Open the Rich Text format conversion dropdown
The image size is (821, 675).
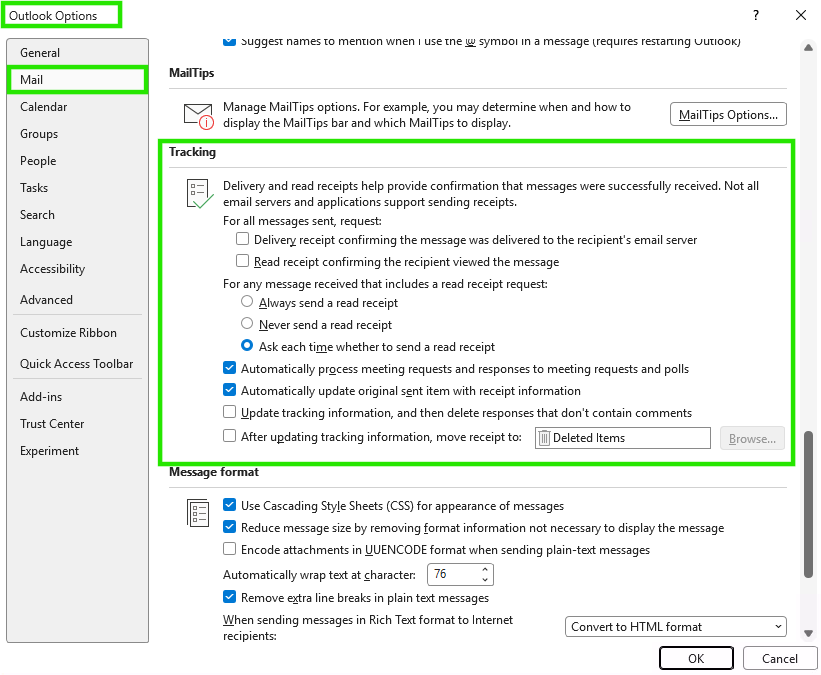tap(675, 627)
